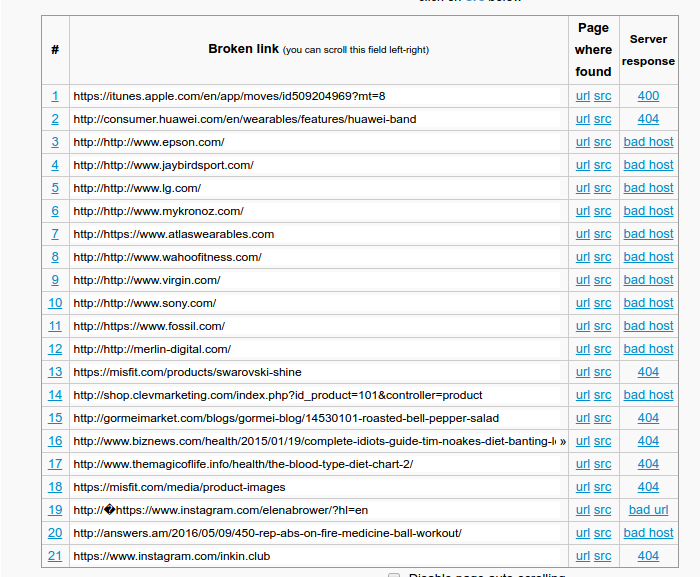Select the merlin-digital.com broken link field
Image resolution: width=700 pixels, height=577 pixels.
point(316,349)
